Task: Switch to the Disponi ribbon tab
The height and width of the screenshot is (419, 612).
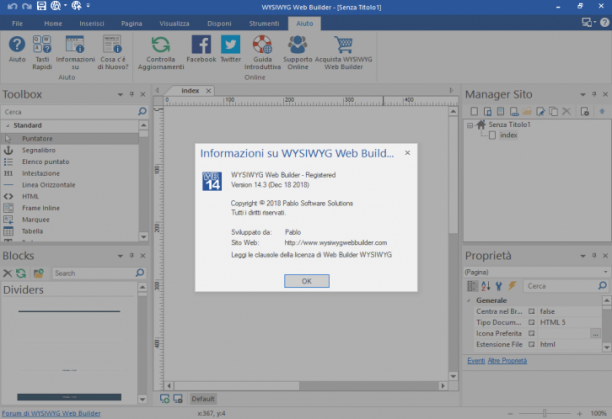Action: [x=219, y=23]
